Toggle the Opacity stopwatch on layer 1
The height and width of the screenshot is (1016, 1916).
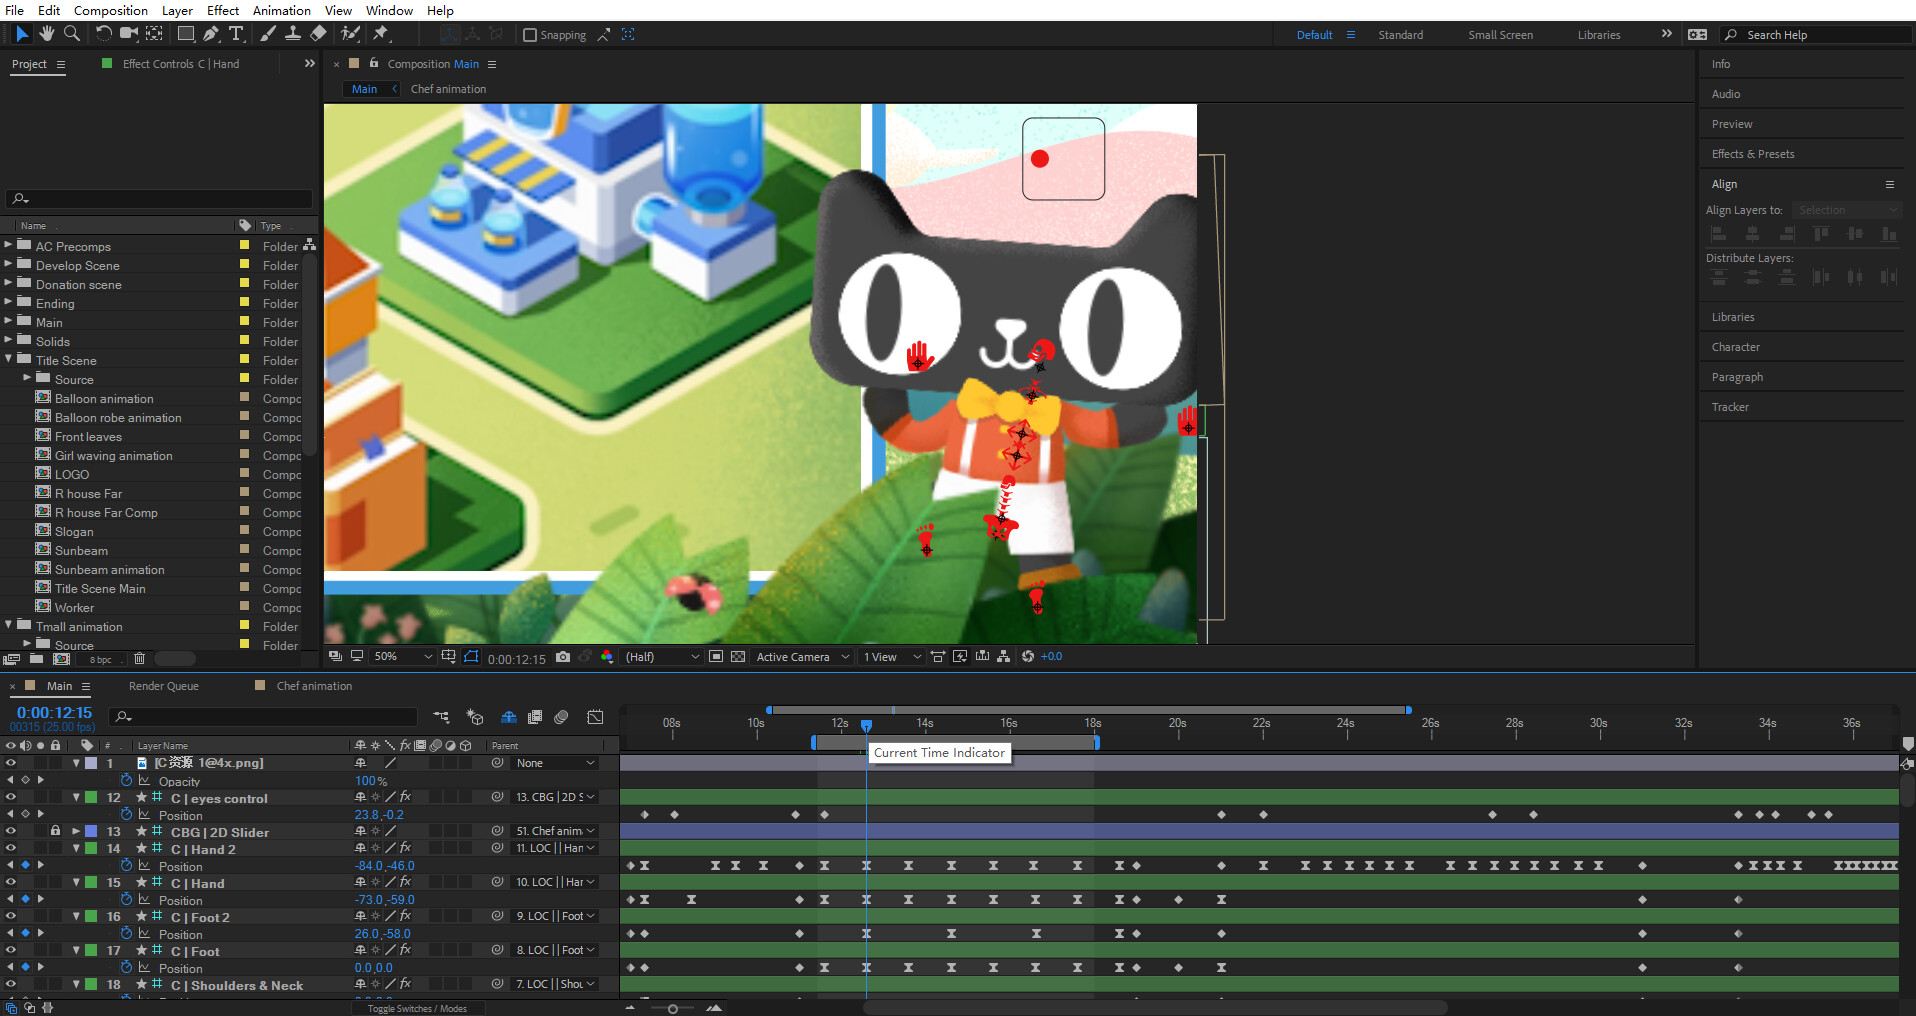[126, 780]
